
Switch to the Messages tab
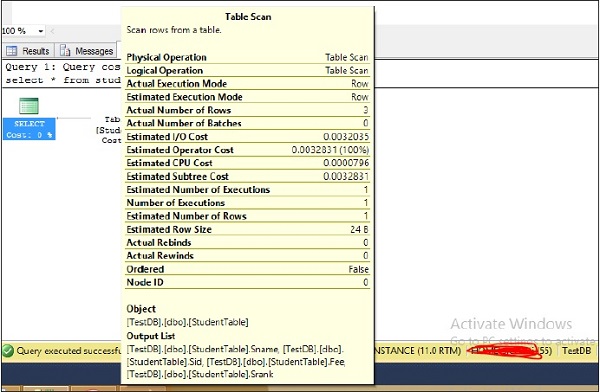[x=86, y=51]
